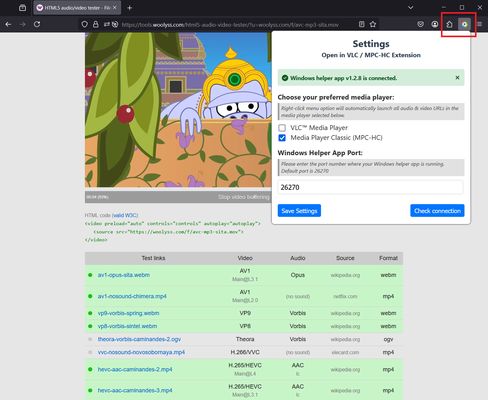488x400 pixels.
Task: Close the HTML5 audio/video tester tab
Action: [x=115, y=7]
